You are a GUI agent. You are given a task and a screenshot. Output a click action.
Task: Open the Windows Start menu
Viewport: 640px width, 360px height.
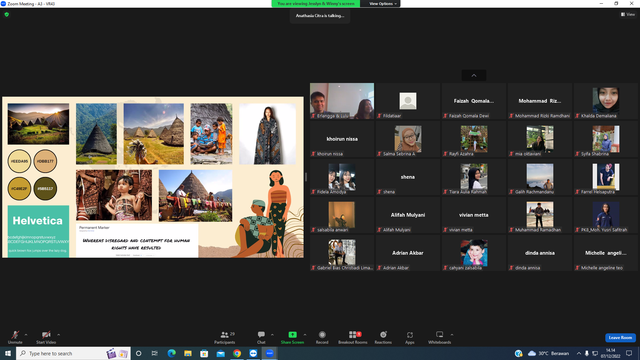8,353
